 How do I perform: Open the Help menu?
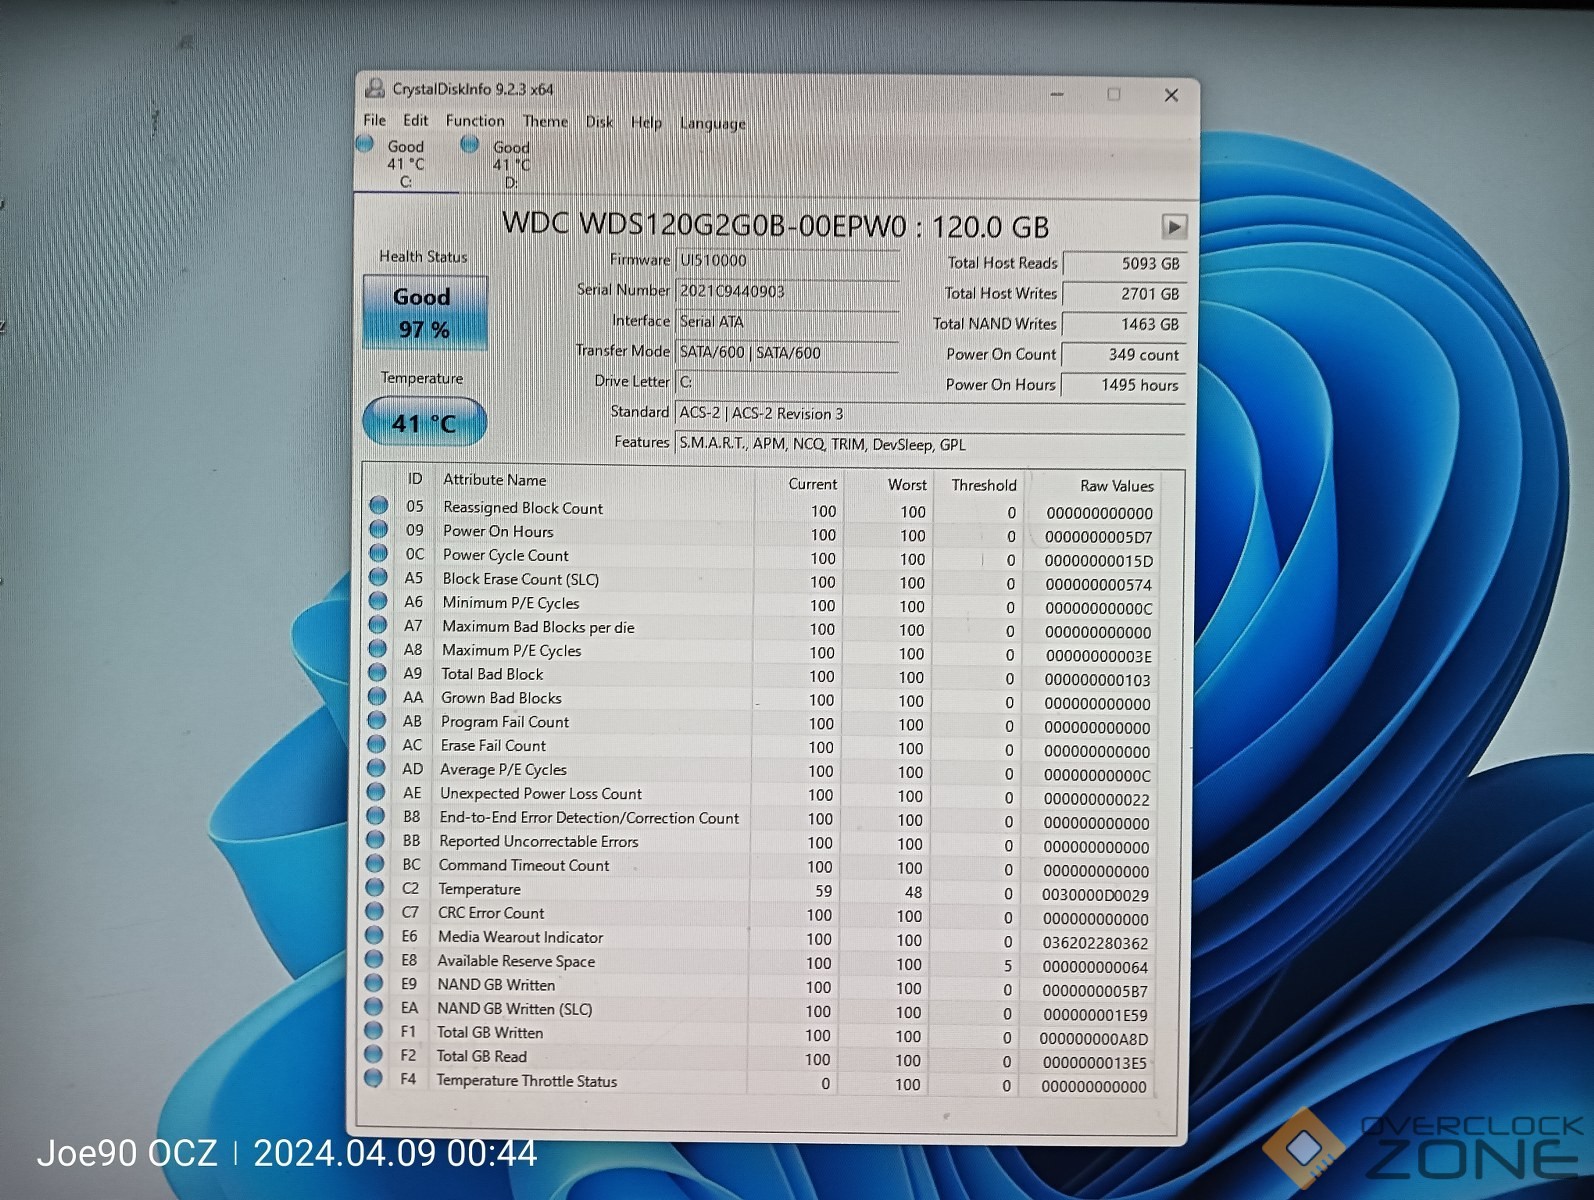click(646, 122)
